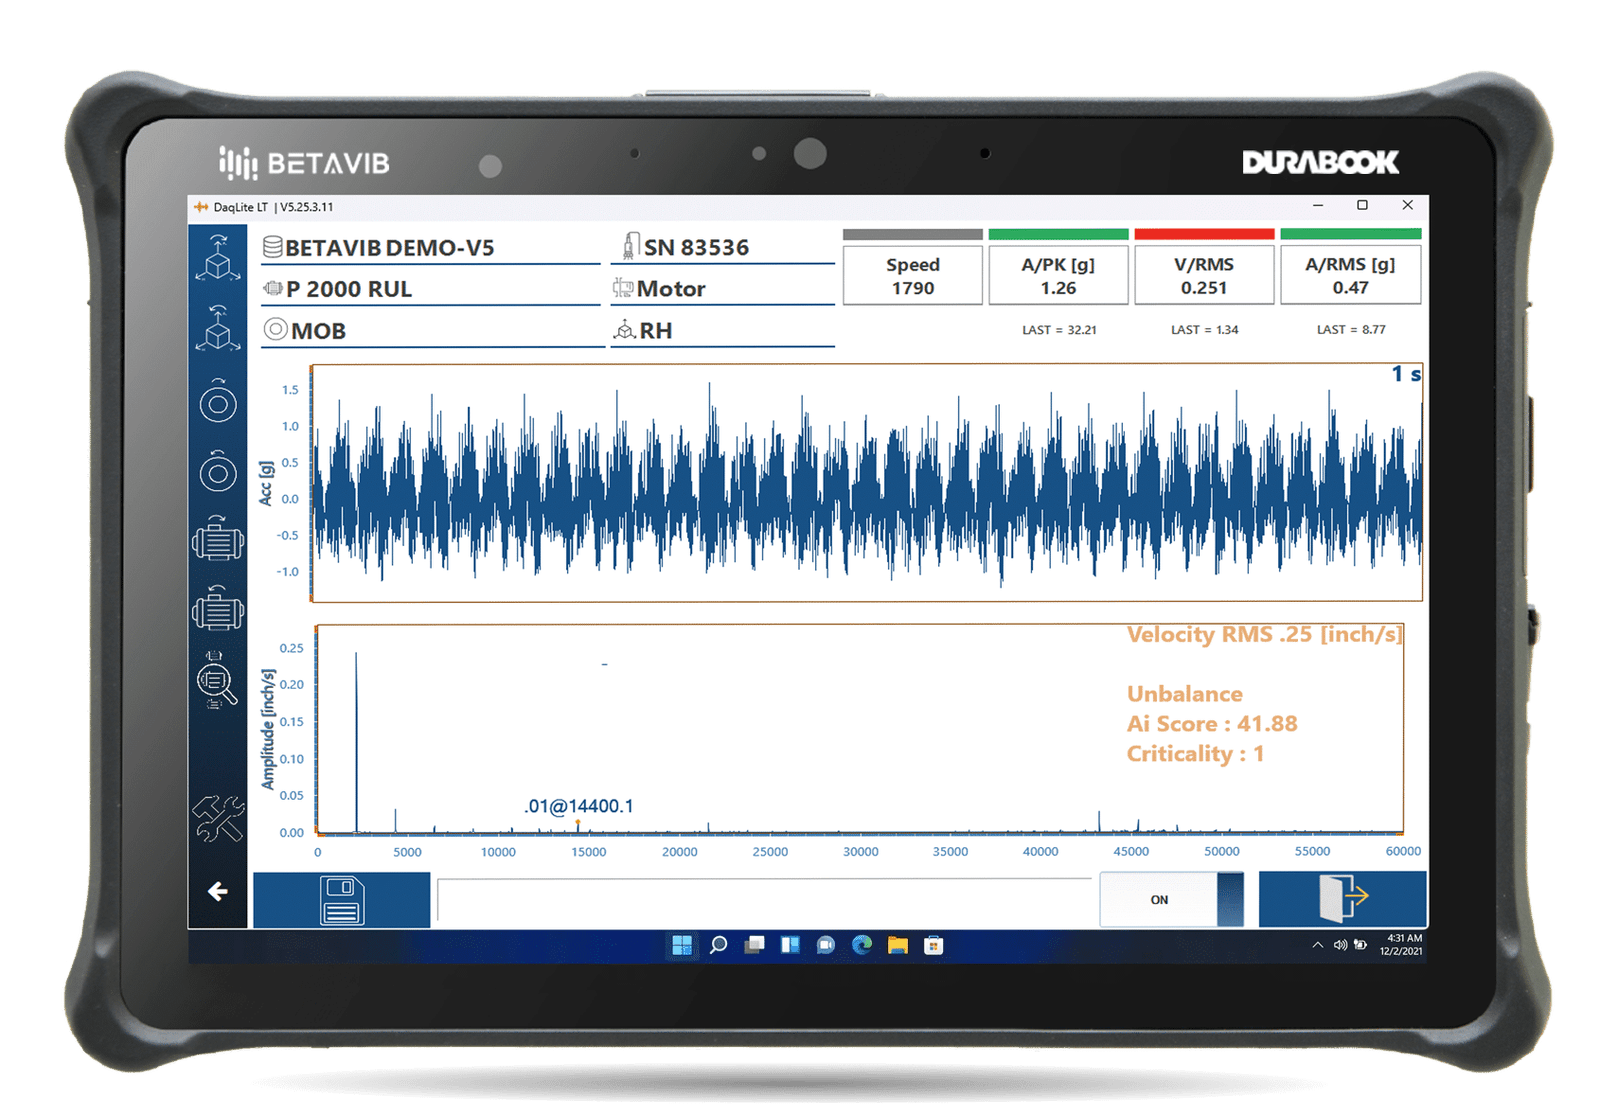1600x1111 pixels.
Task: Click the second cube axis icon with counter-clockwise arrow
Action: tap(217, 328)
